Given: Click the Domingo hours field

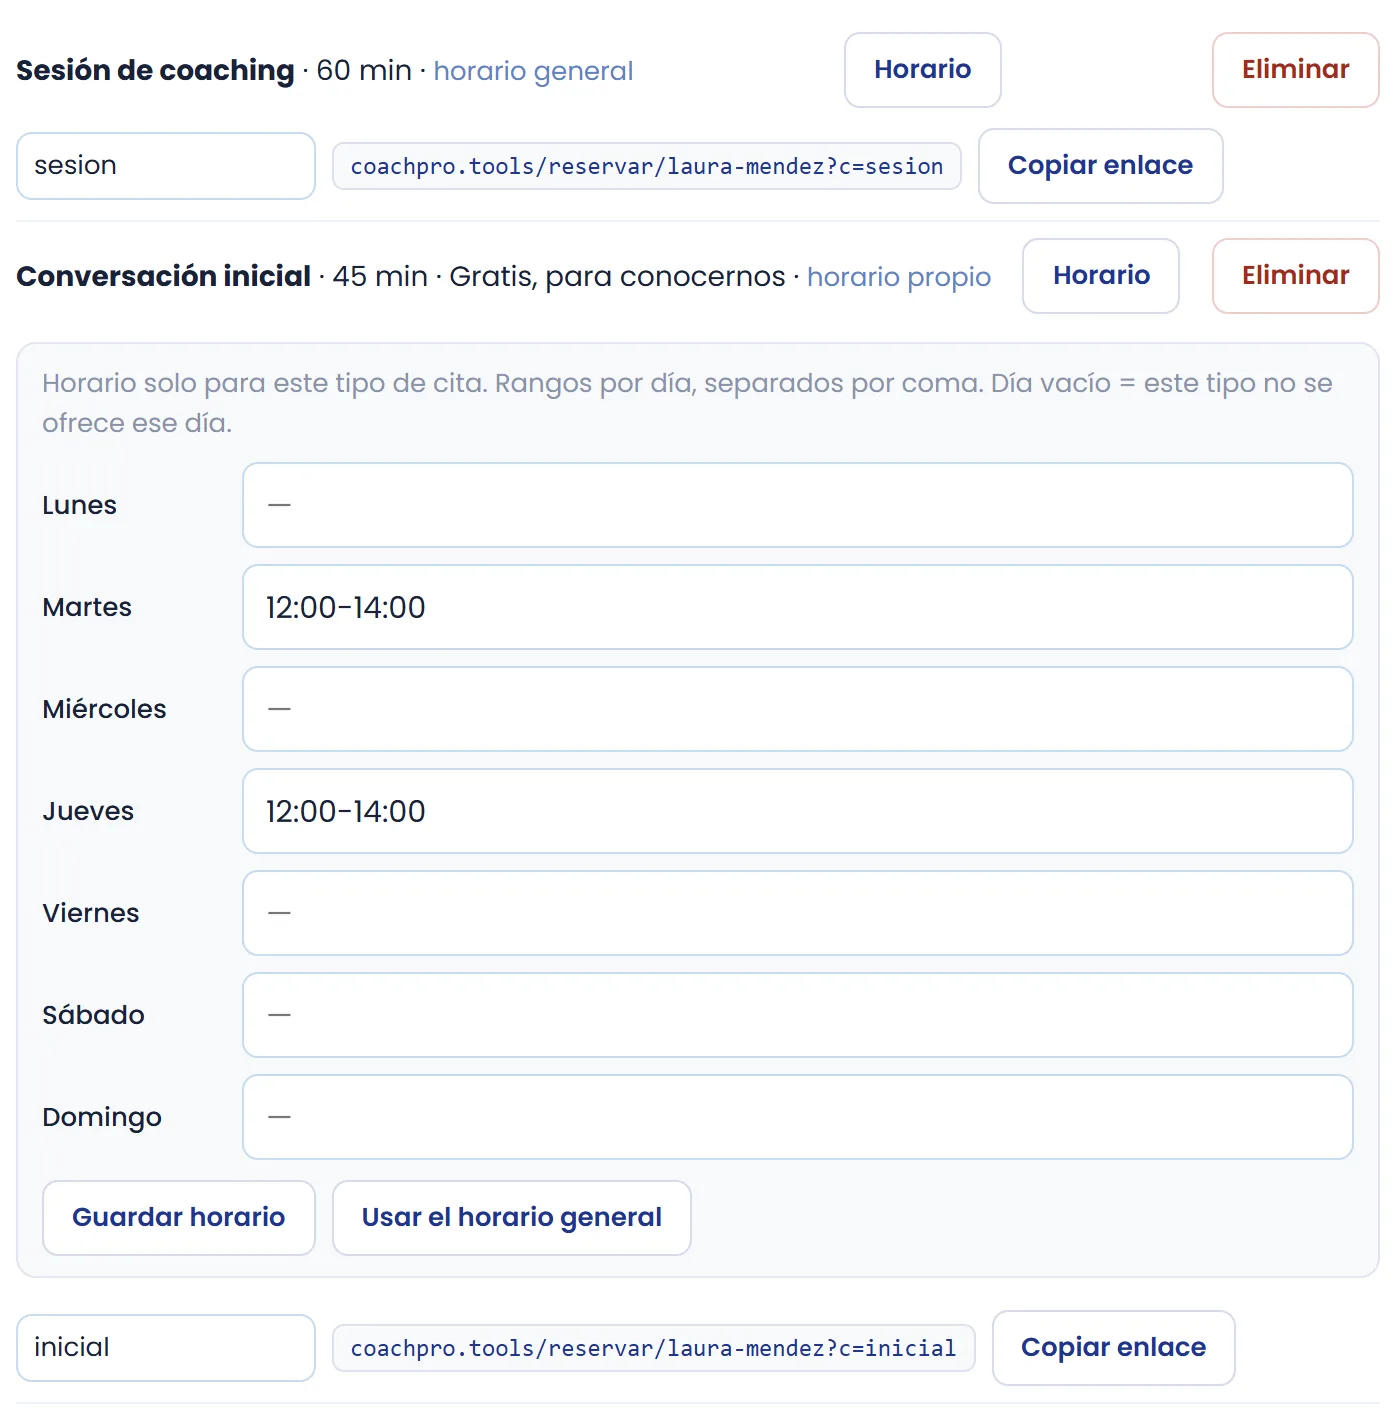Looking at the screenshot, I should click(797, 1117).
